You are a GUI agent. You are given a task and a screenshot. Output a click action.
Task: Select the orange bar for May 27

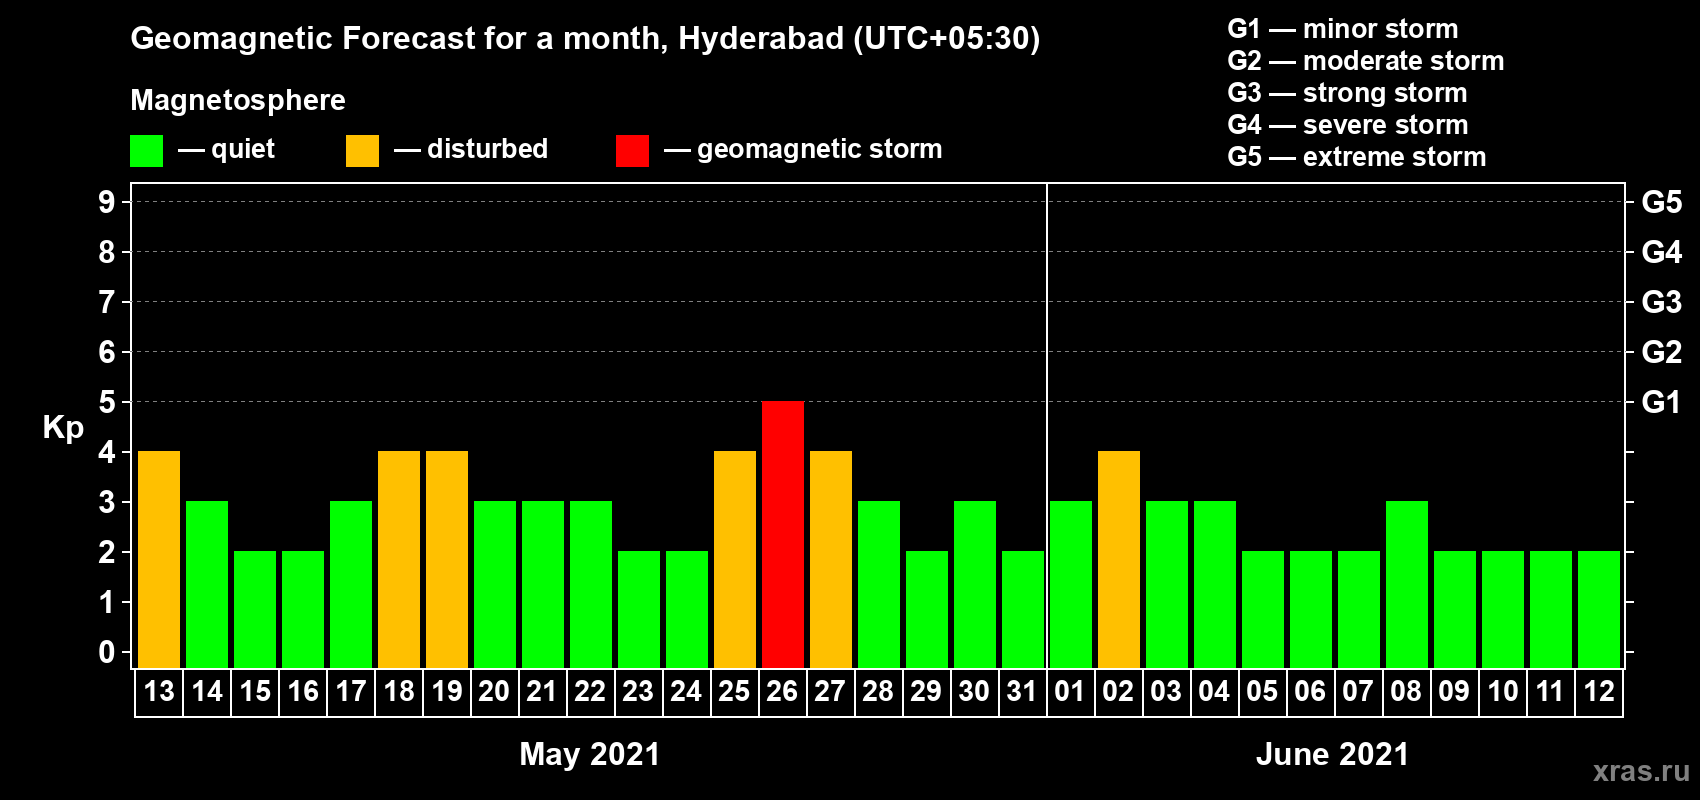pyautogui.click(x=831, y=559)
